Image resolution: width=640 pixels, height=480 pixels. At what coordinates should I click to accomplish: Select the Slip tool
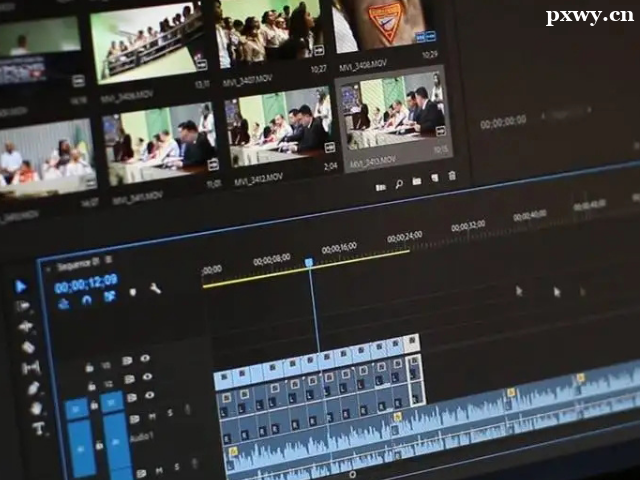click(x=31, y=368)
